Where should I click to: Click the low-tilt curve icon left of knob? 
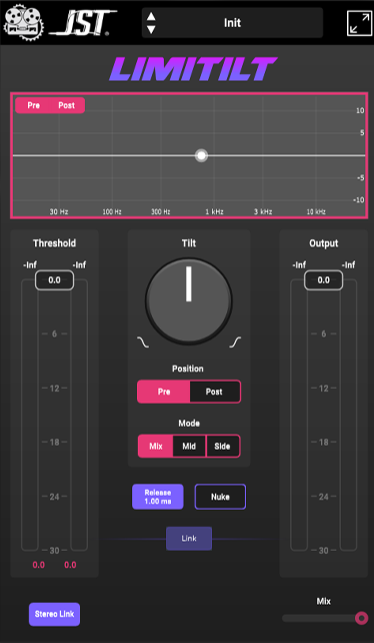click(143, 342)
